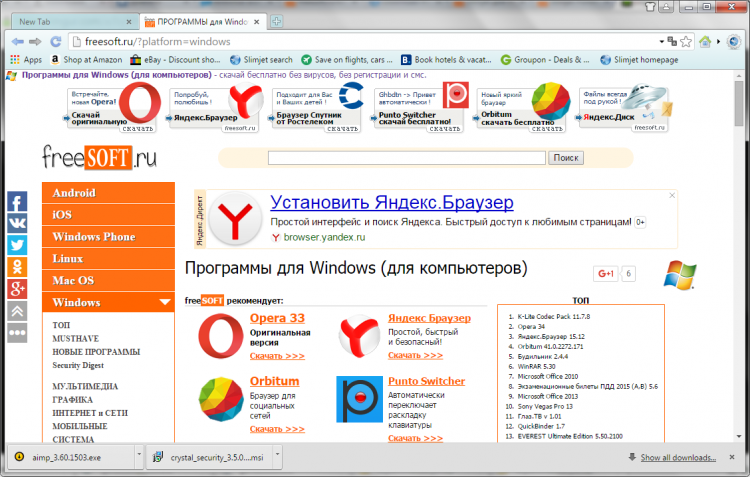Click the user profile icon in title bar

(x=666, y=7)
